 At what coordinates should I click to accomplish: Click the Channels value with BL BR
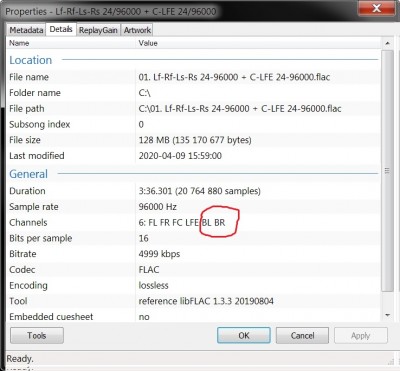[182, 222]
